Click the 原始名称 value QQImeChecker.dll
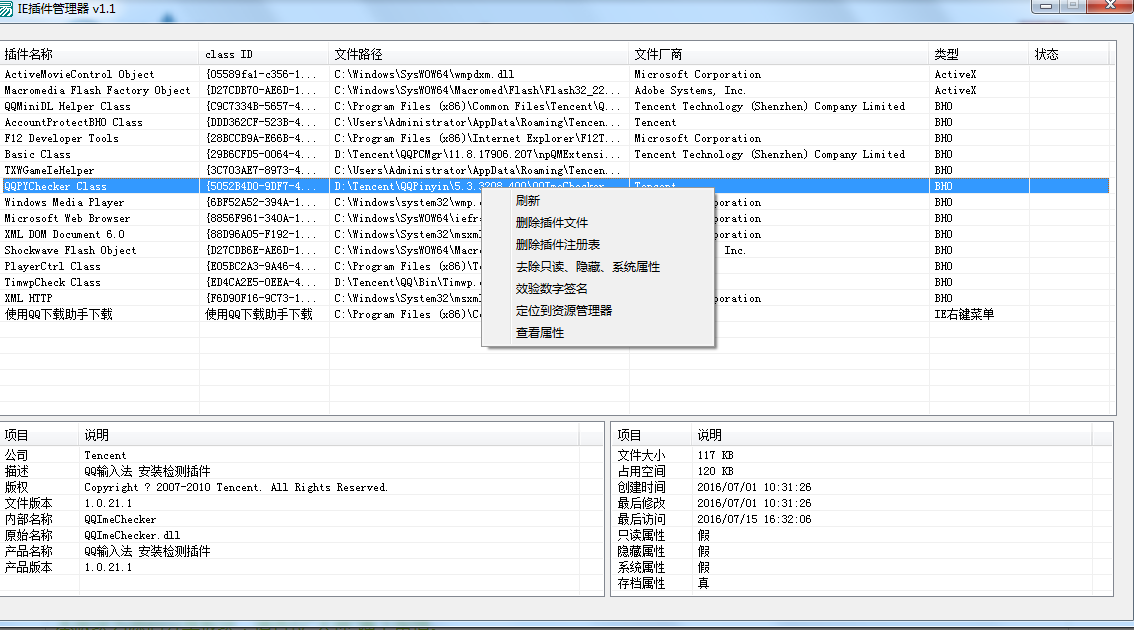 pos(132,535)
